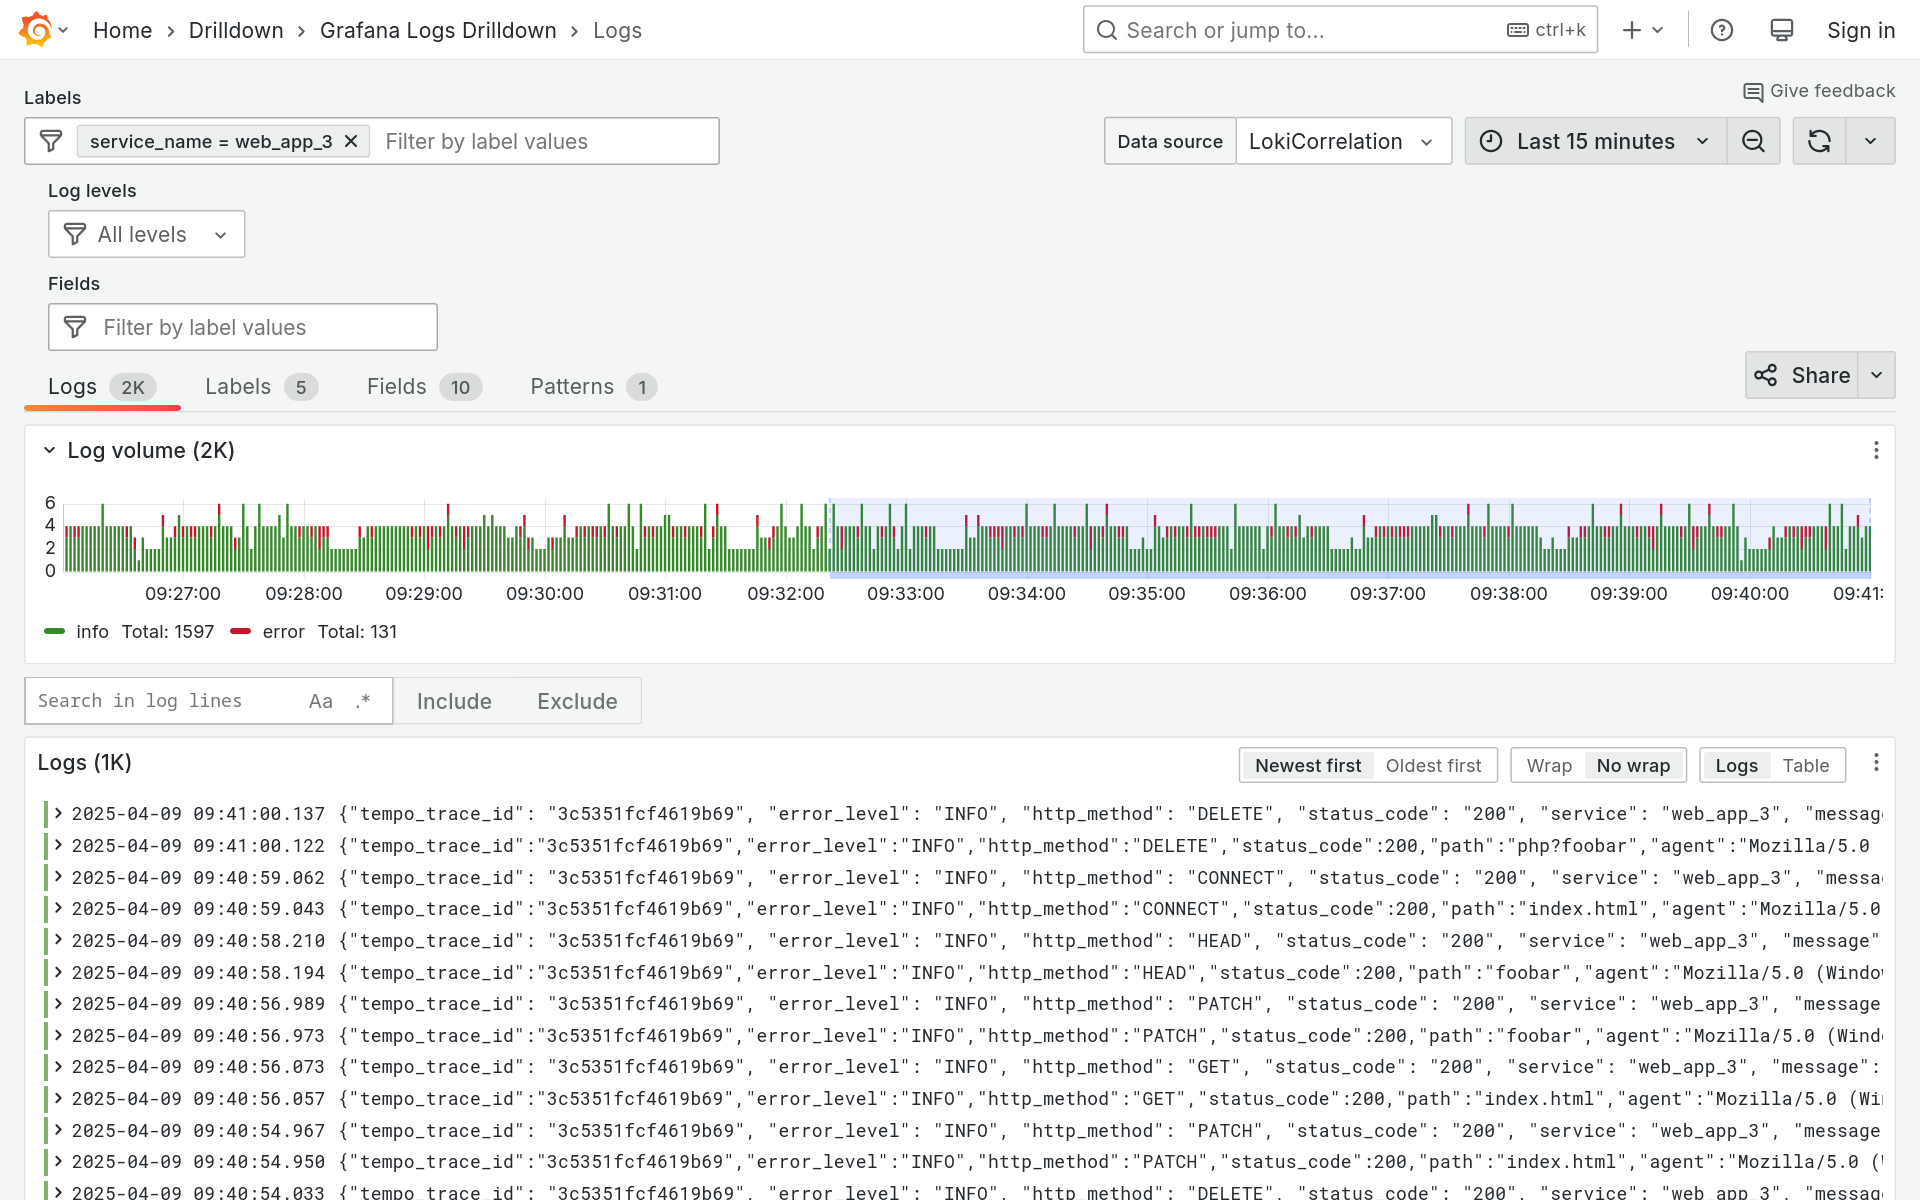The height and width of the screenshot is (1200, 1920).
Task: Open the All levels log level dropdown
Action: click(147, 234)
